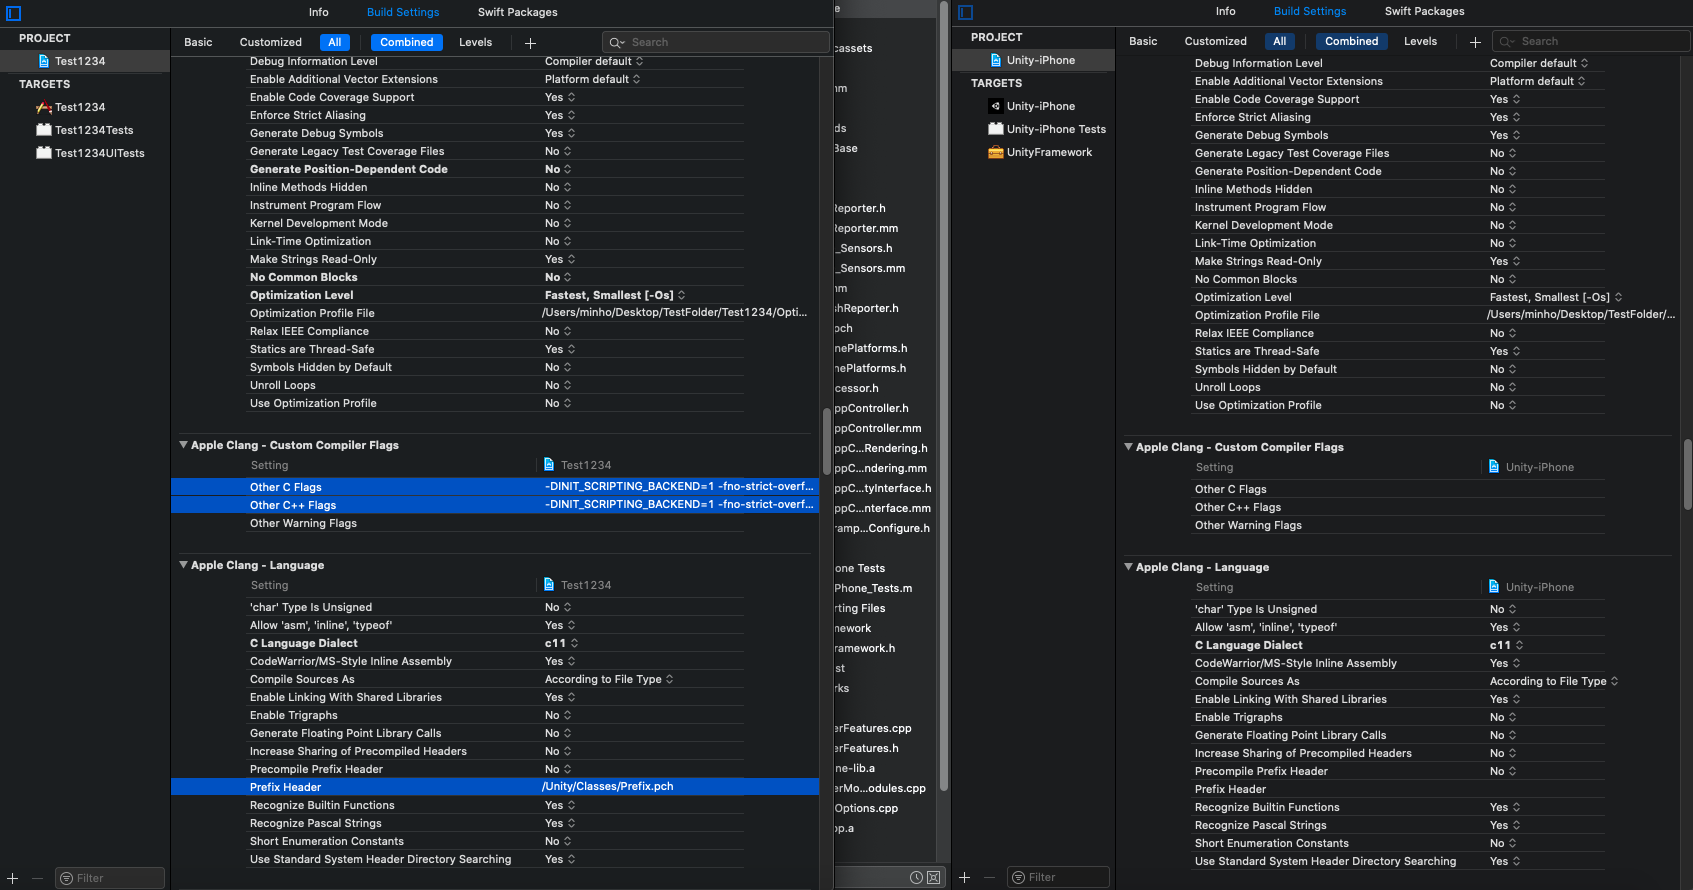Collapse Apple Clang Language section in right window
1693x890 pixels.
[1128, 567]
